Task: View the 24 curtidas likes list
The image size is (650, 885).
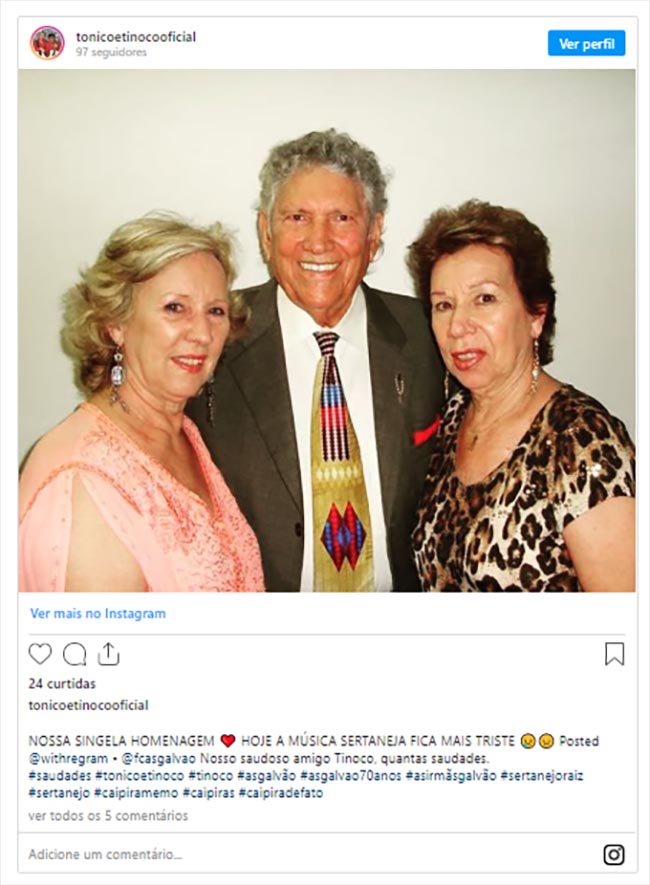Action: (62, 684)
